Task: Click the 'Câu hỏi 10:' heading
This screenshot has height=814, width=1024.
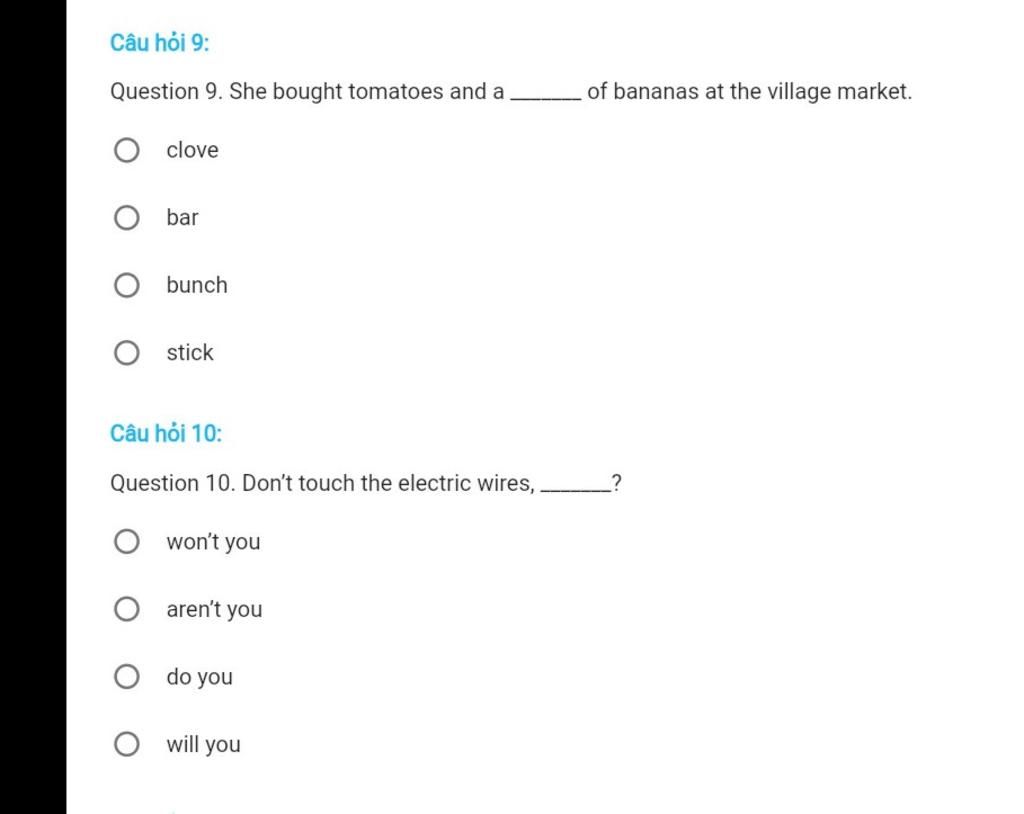Action: tap(166, 433)
